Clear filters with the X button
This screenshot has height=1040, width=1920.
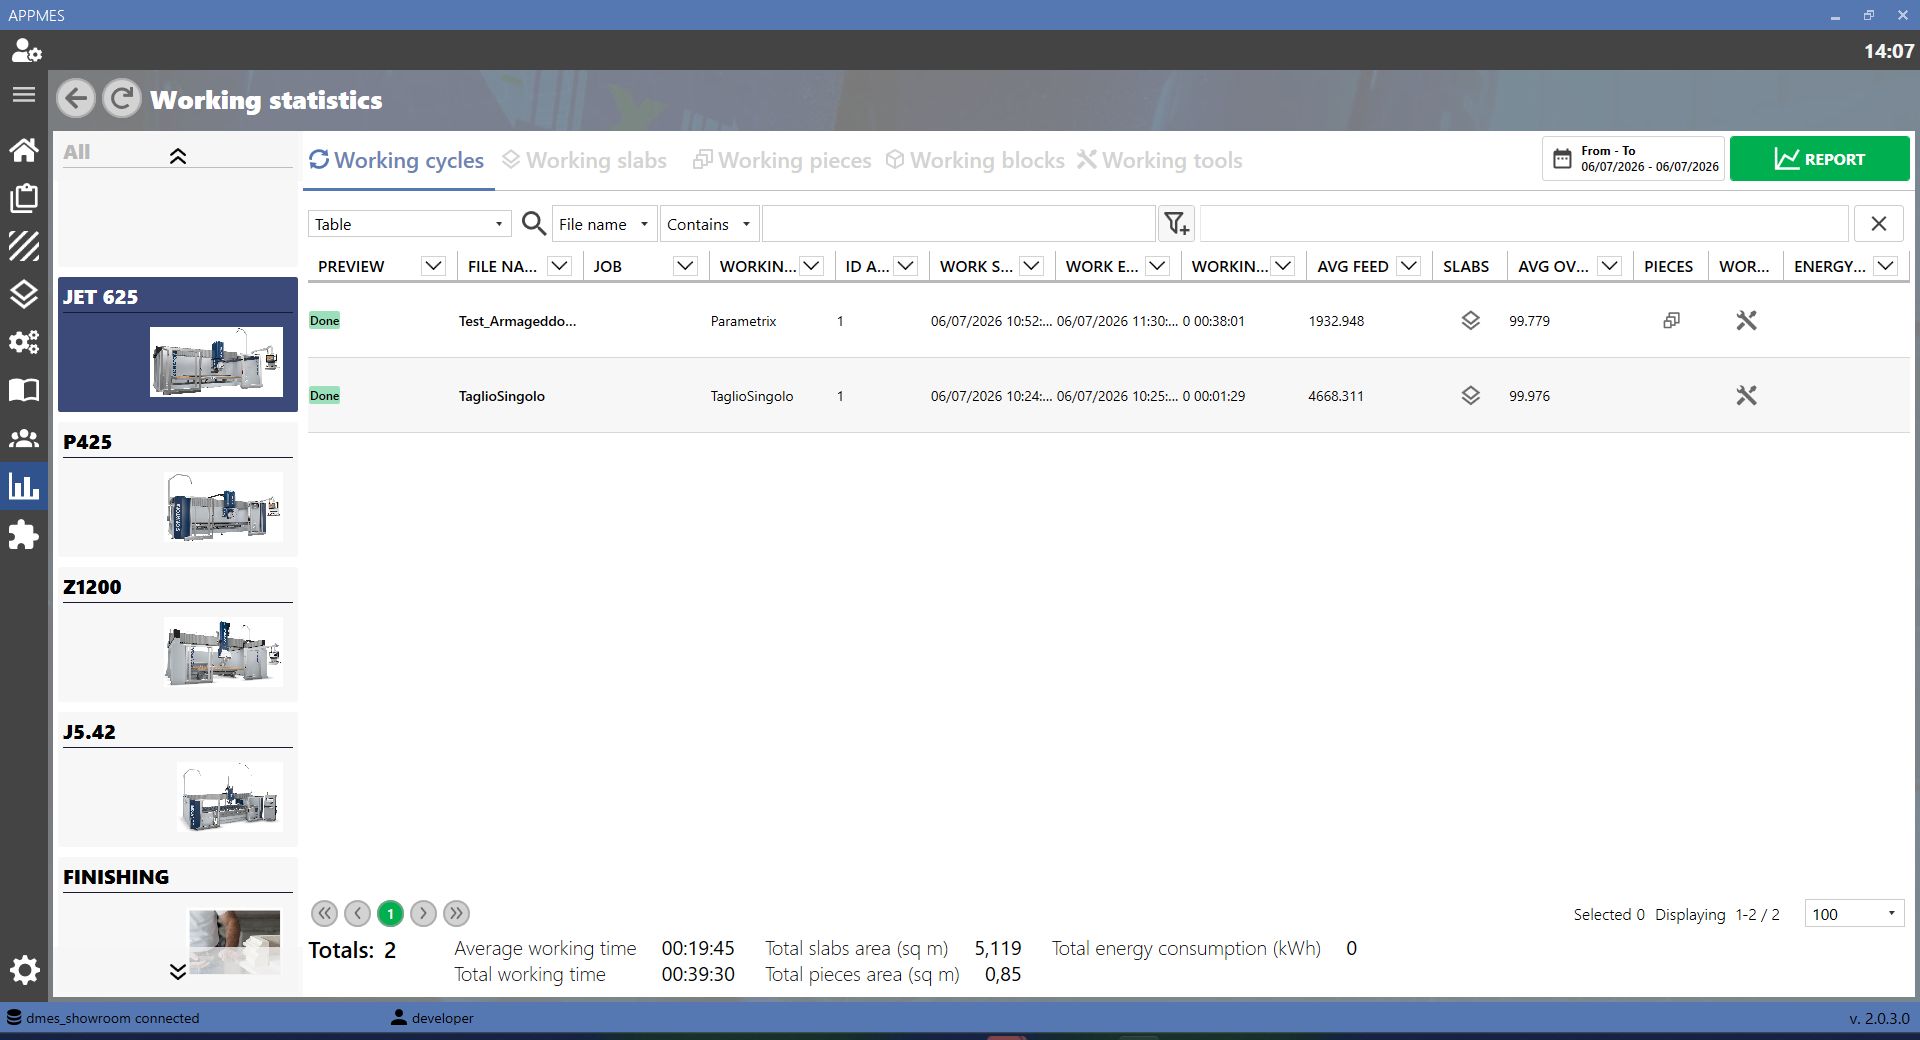(1879, 224)
